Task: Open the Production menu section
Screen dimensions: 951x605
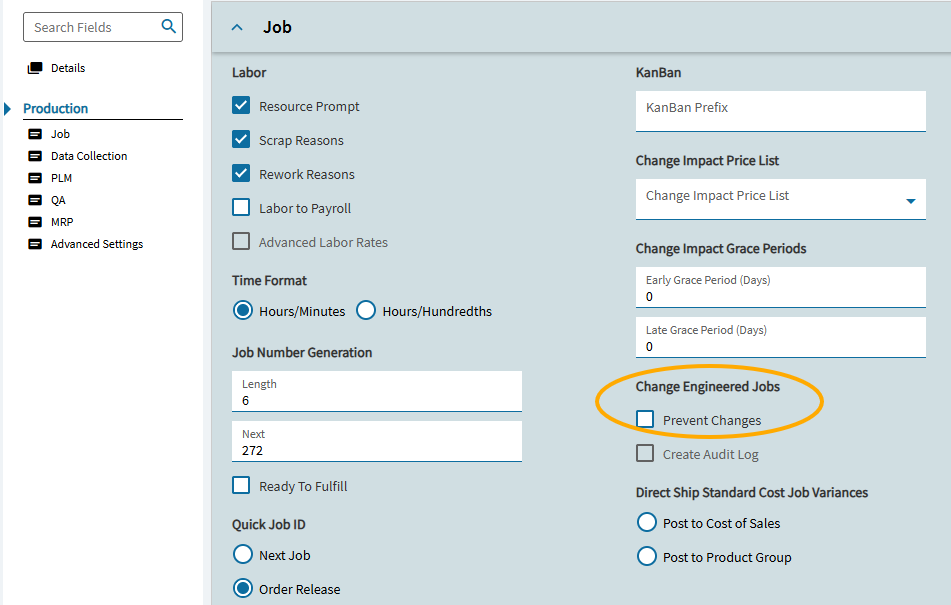Action: [x=56, y=109]
